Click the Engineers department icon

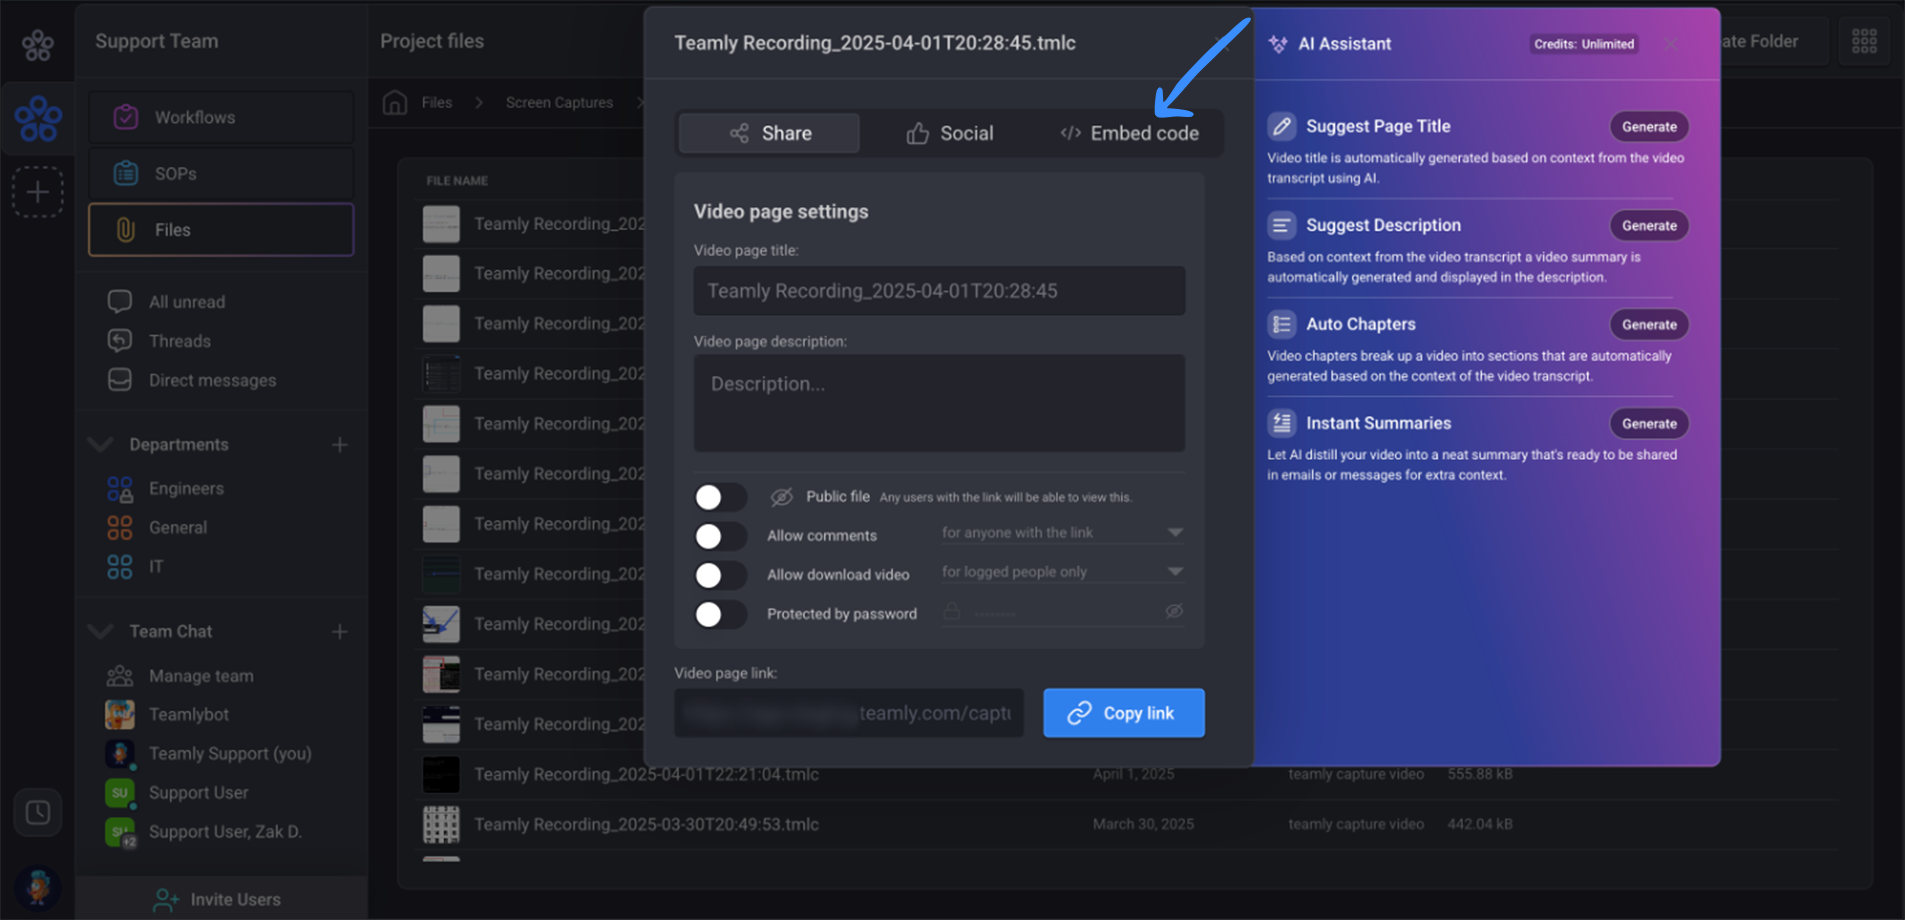coord(119,488)
